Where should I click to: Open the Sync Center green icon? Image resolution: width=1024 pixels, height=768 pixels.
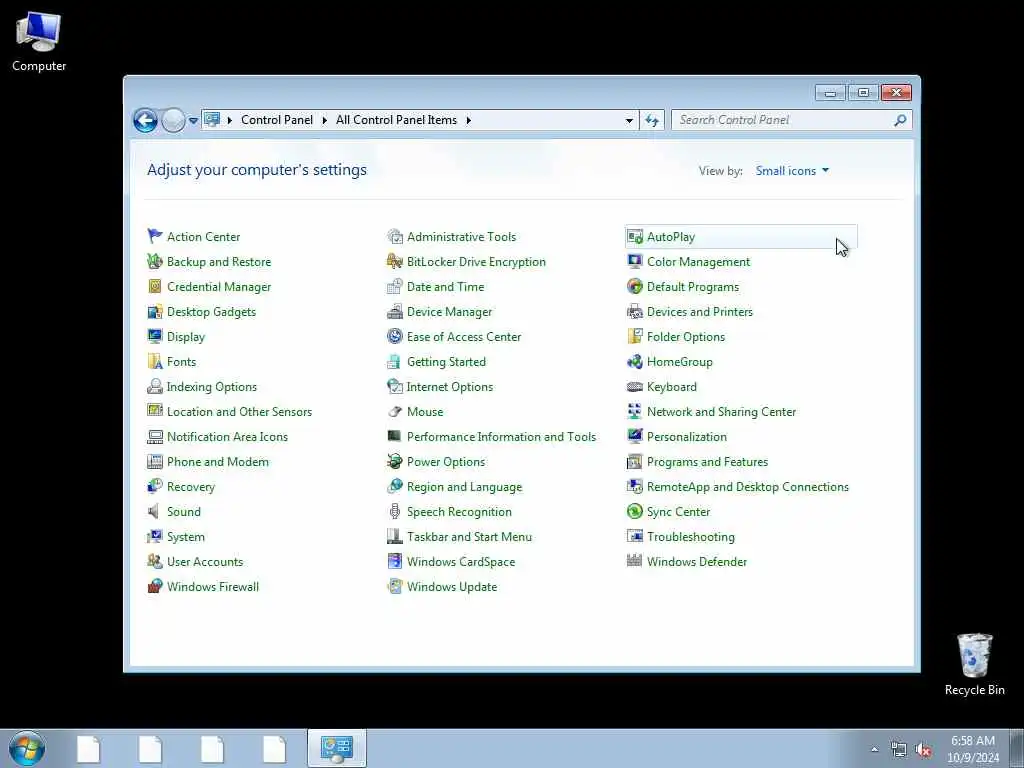pos(635,511)
